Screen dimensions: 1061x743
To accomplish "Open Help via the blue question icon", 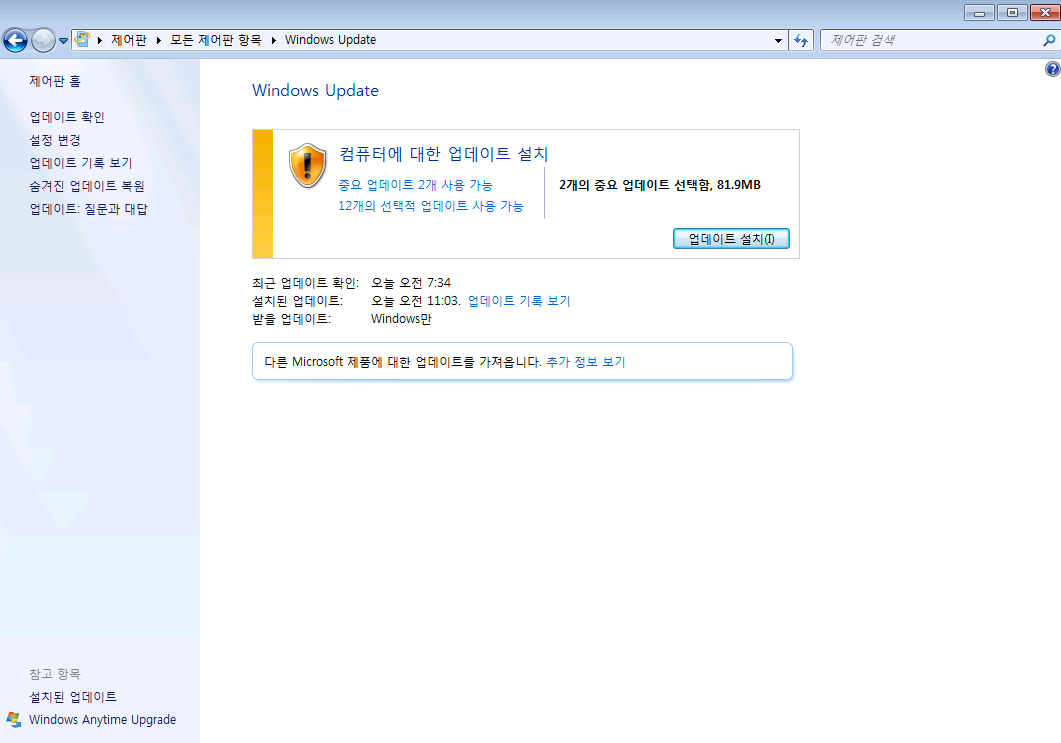I will [1053, 69].
